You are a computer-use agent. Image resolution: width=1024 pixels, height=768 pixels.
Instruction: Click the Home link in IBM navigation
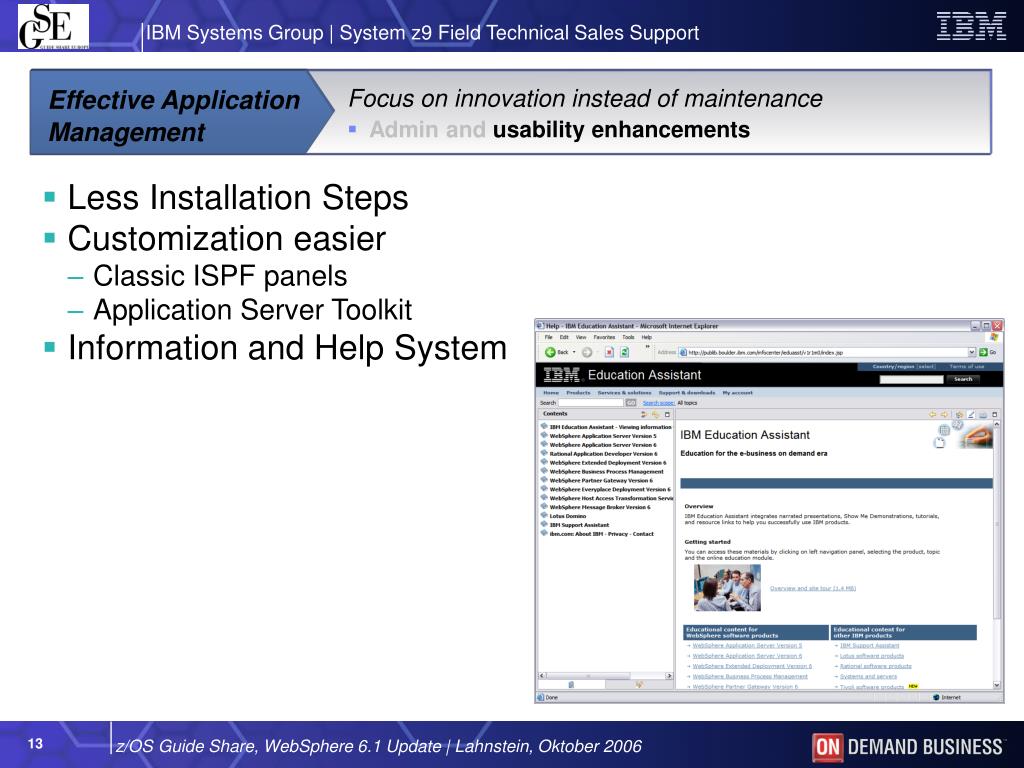click(x=551, y=392)
